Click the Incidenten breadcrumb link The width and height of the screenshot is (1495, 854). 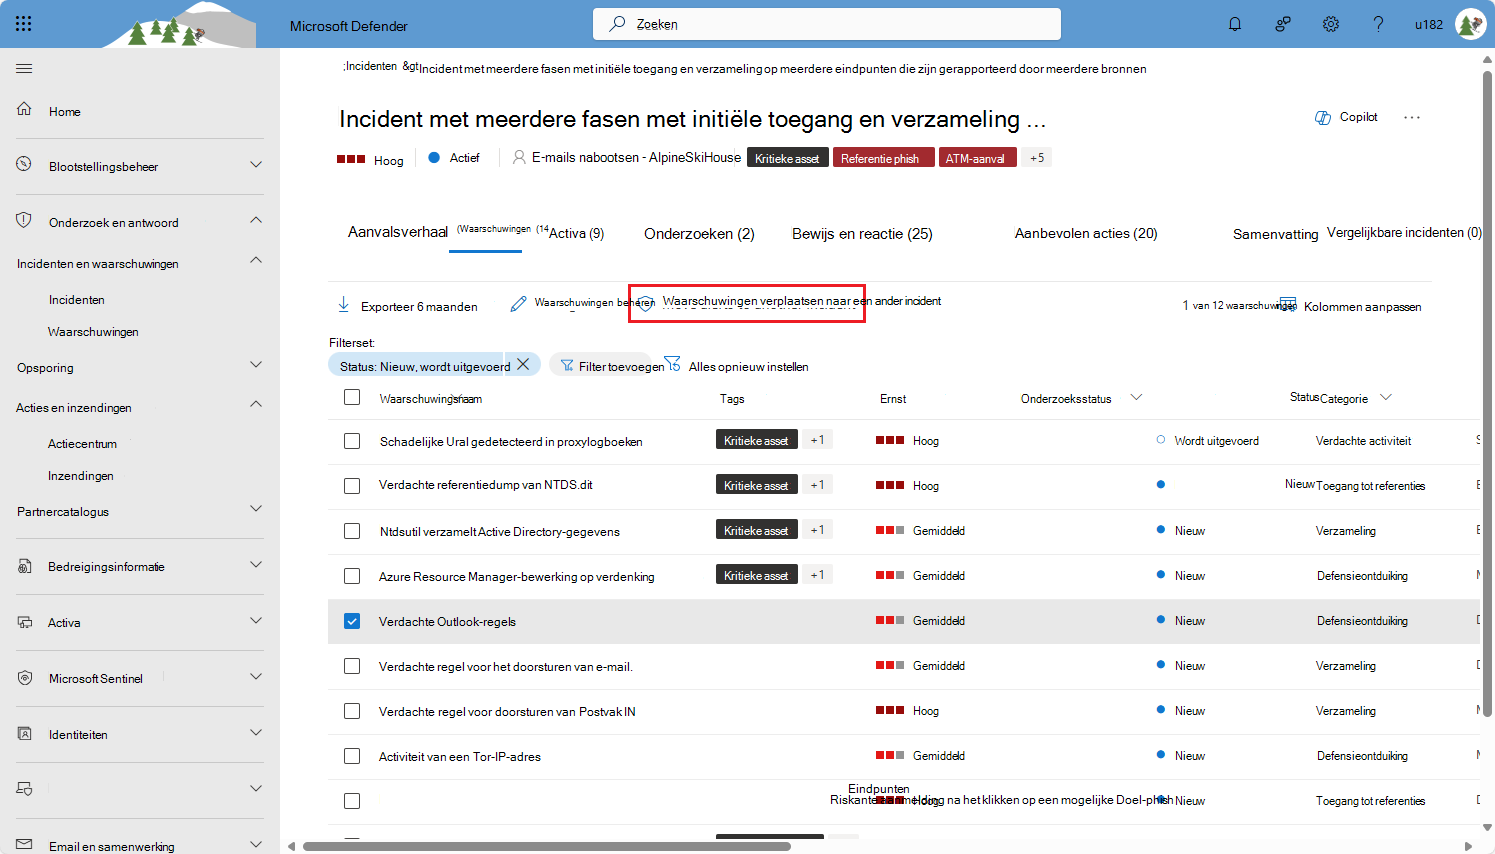(371, 66)
